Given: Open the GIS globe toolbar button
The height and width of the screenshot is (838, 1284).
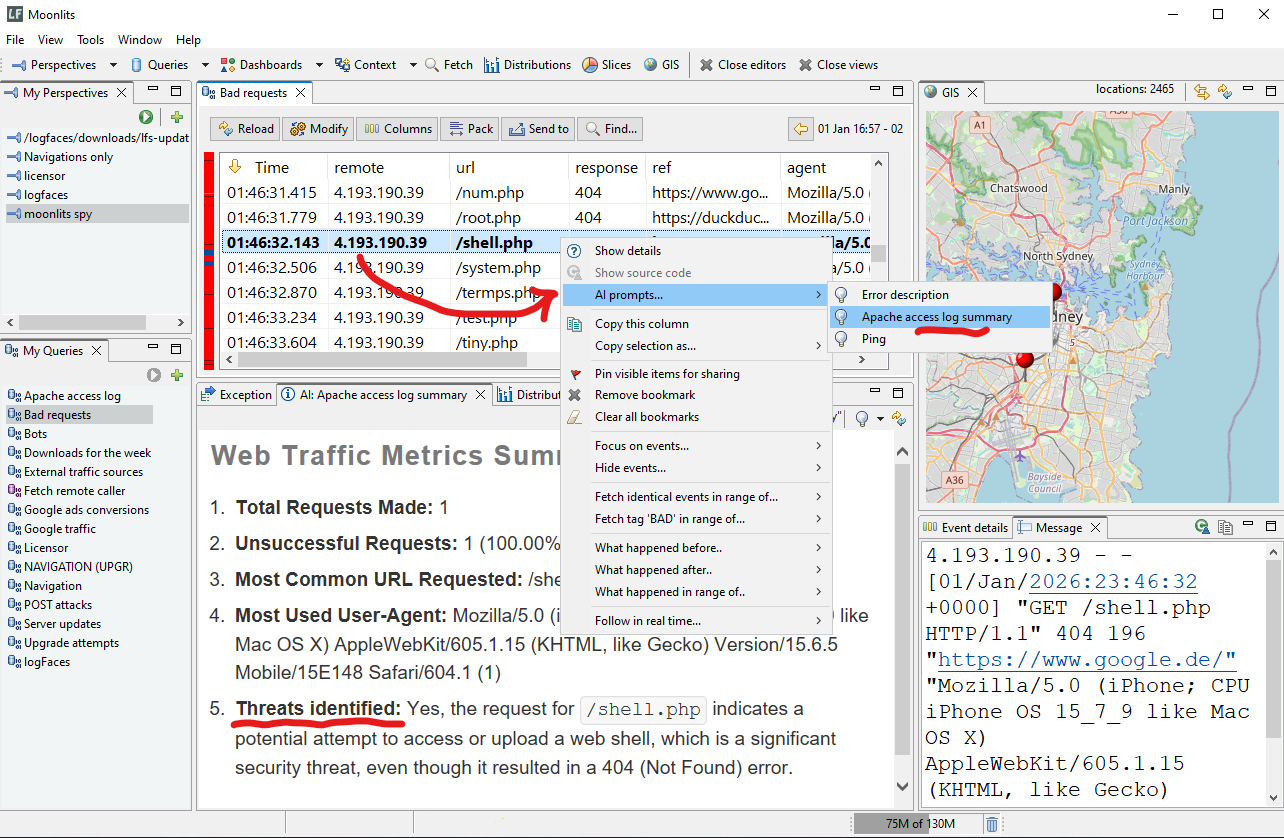Looking at the screenshot, I should click(651, 65).
